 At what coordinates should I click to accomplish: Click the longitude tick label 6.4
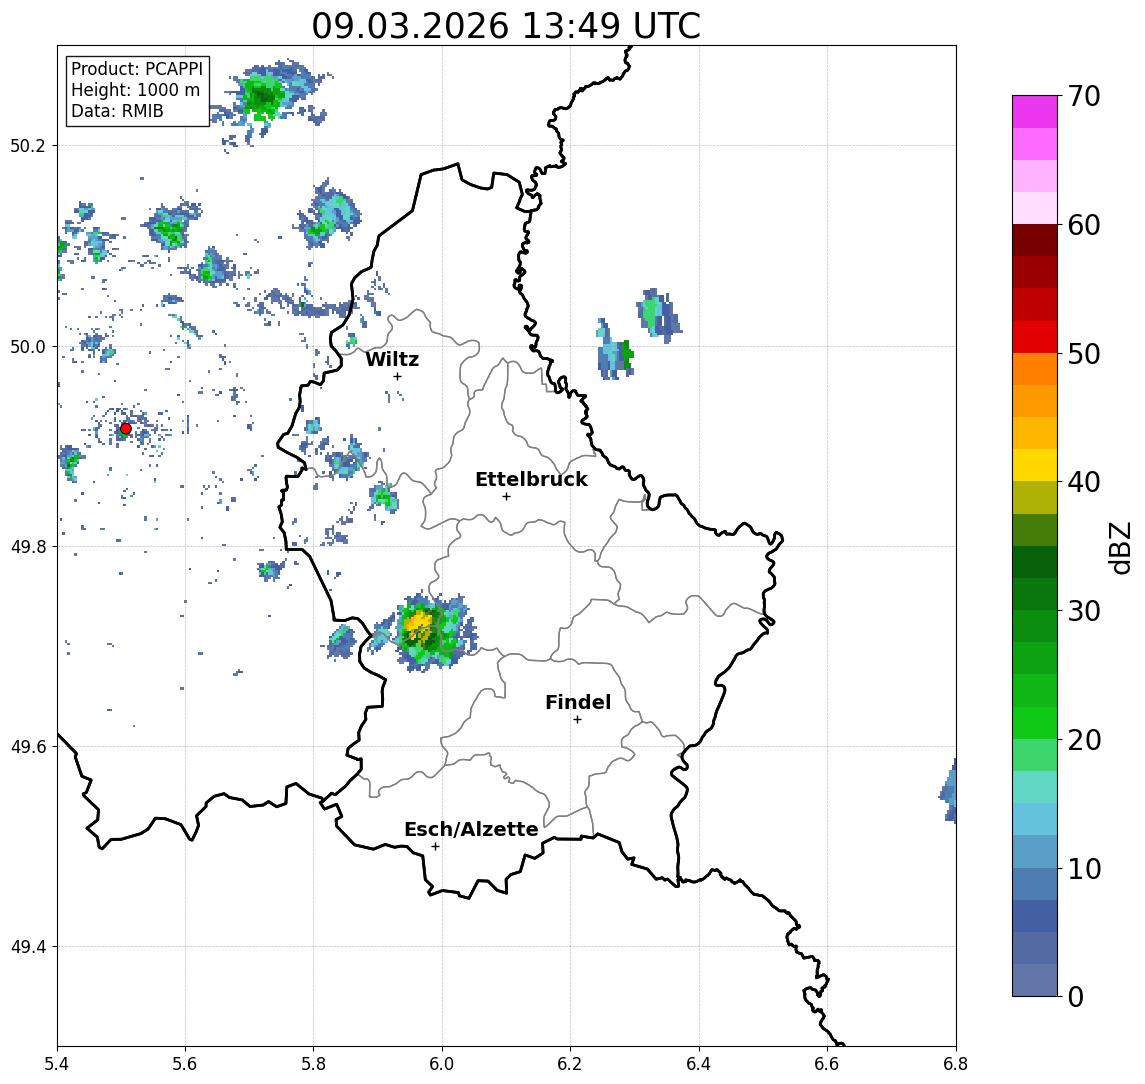pos(699,1064)
